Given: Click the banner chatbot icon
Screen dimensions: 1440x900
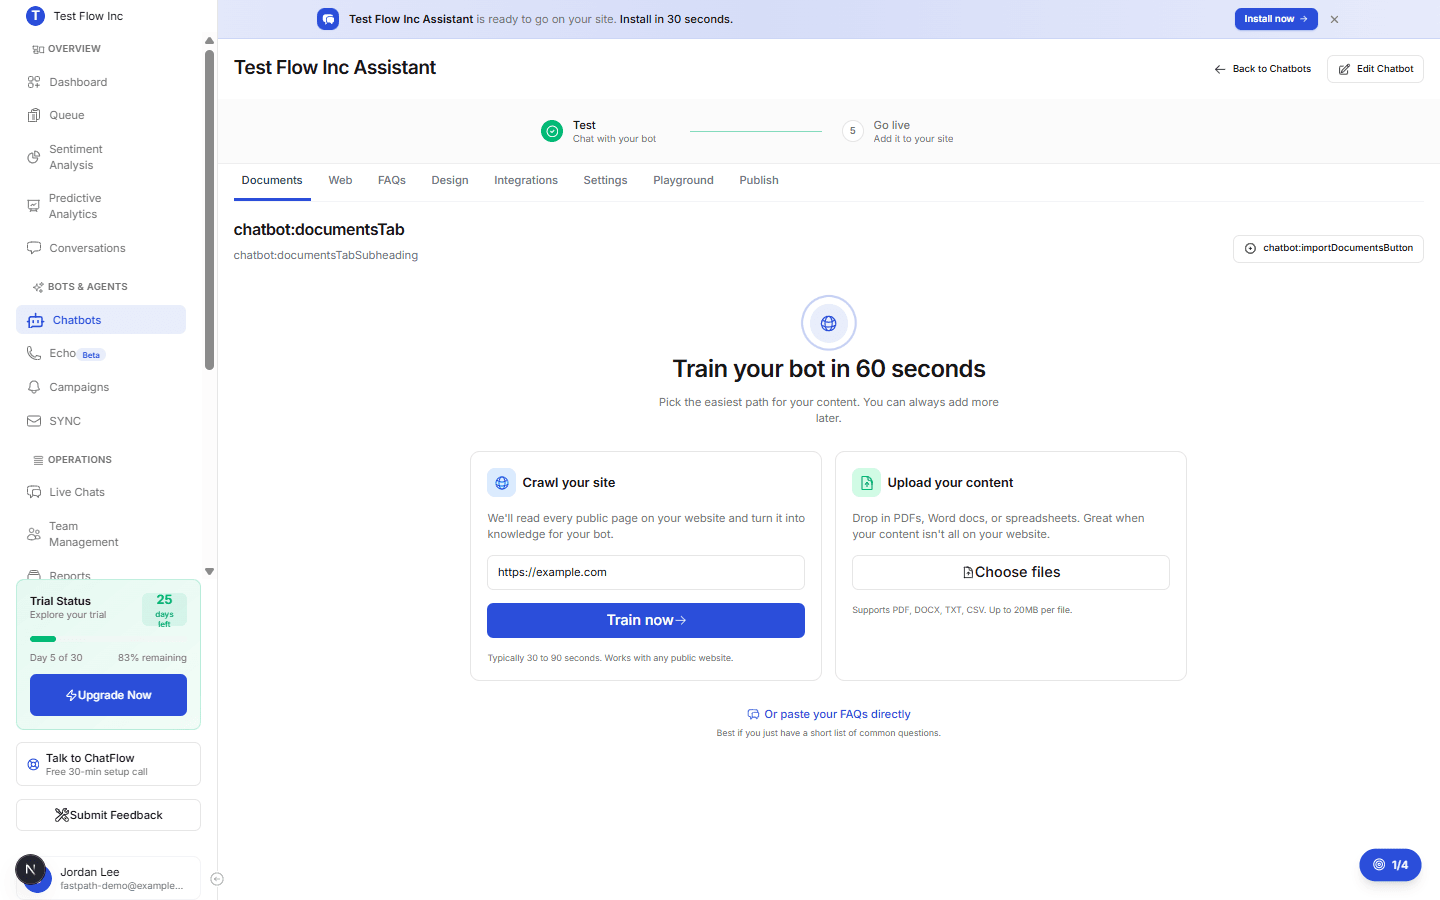Looking at the screenshot, I should [x=328, y=19].
